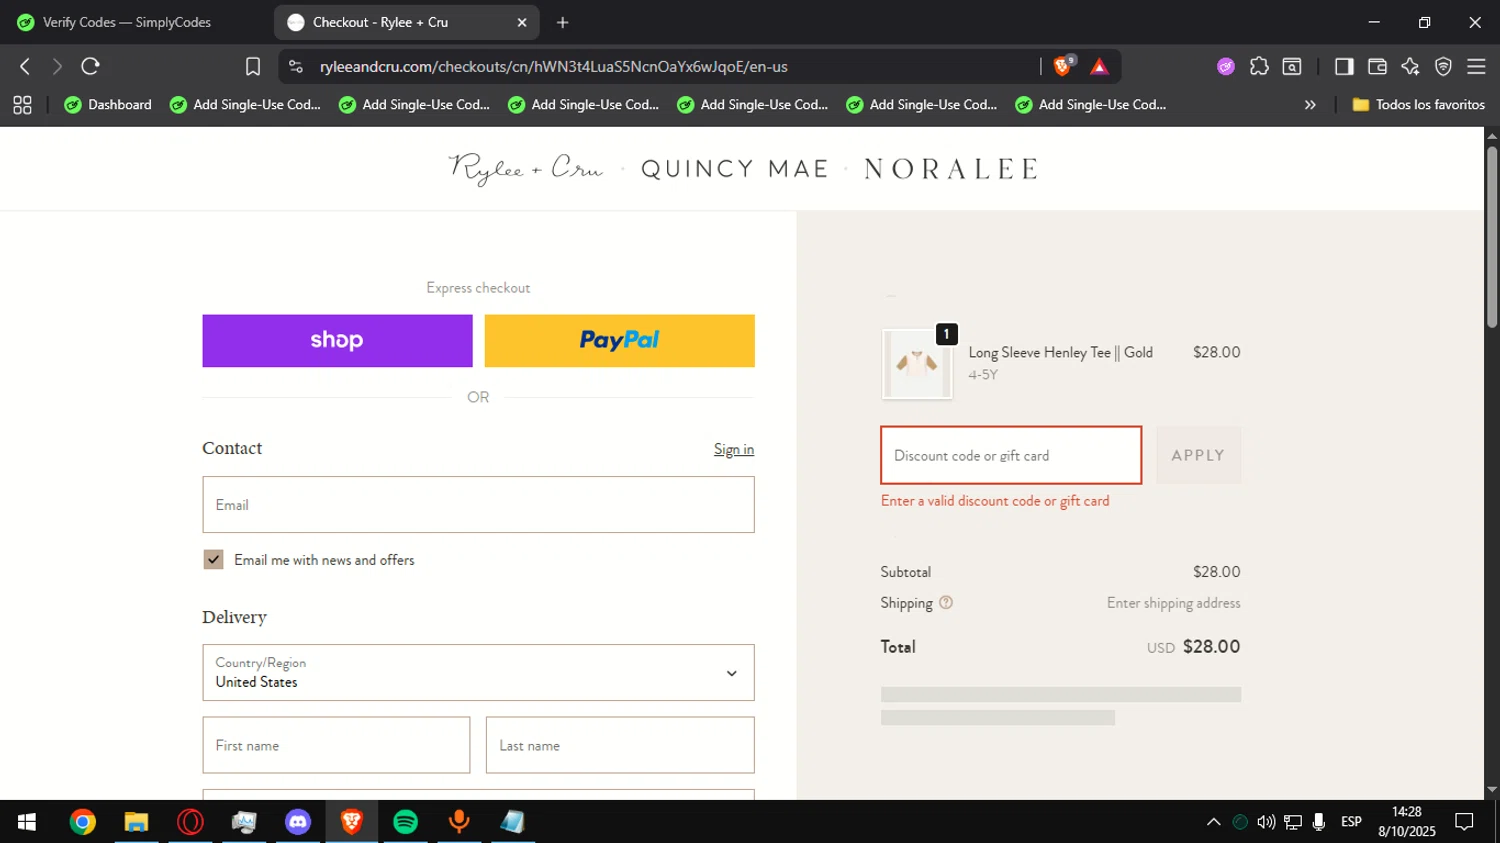Open Opera browser from taskbar

[190, 822]
